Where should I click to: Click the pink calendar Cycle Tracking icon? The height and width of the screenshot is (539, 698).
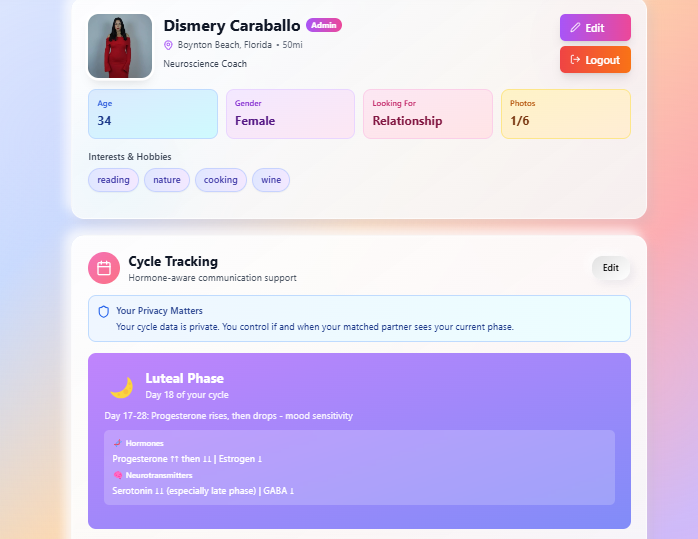104,268
